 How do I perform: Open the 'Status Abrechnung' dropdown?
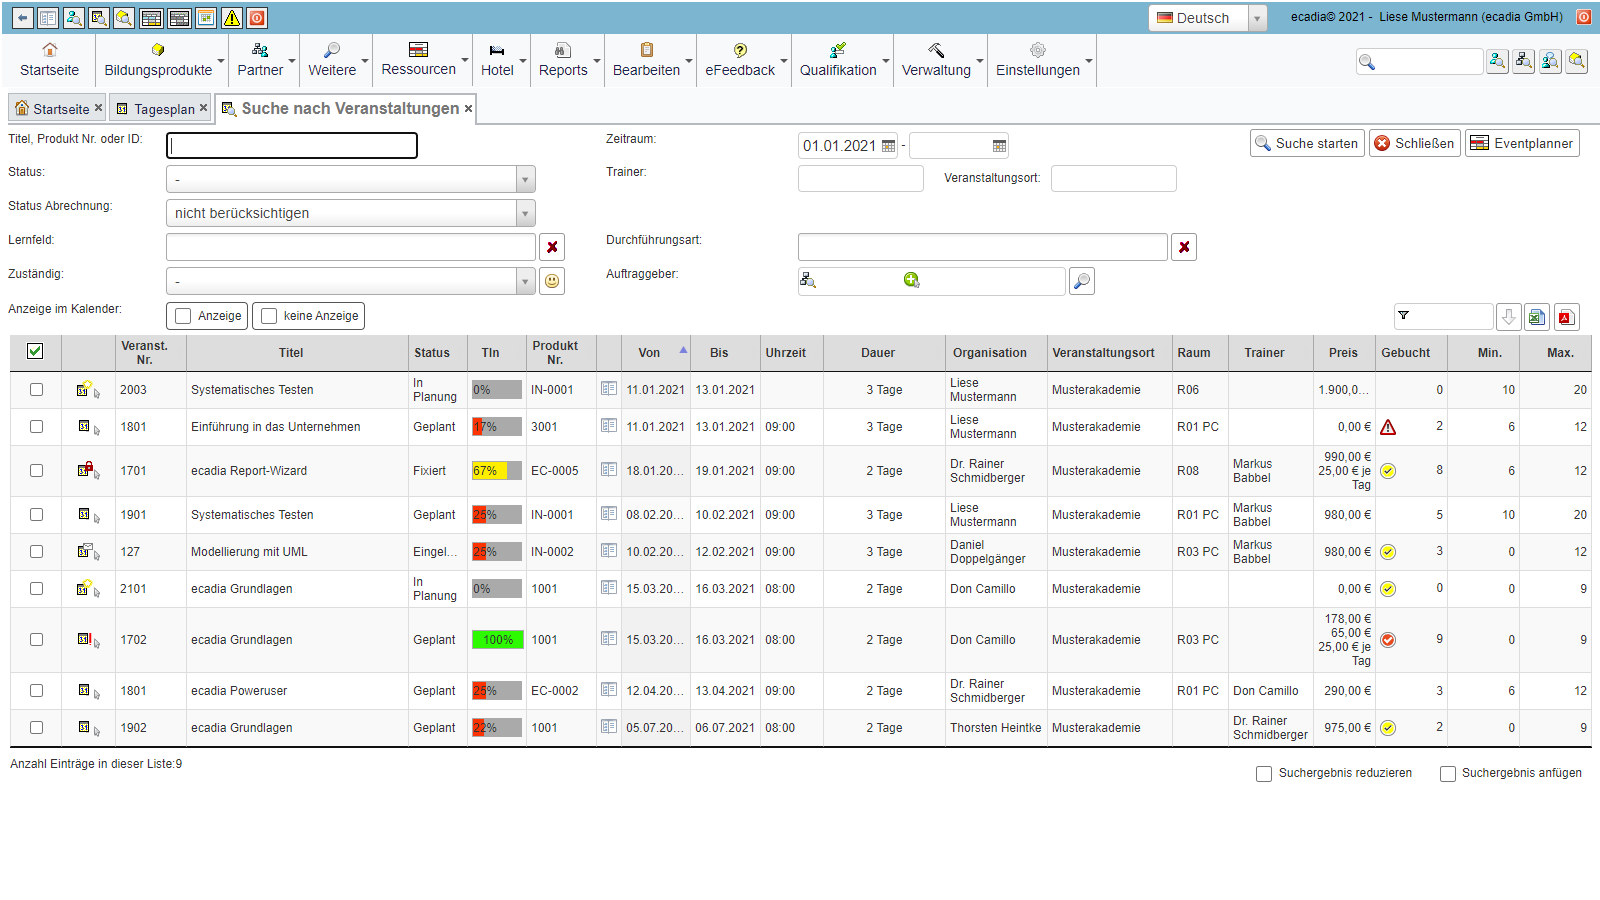[x=525, y=213]
